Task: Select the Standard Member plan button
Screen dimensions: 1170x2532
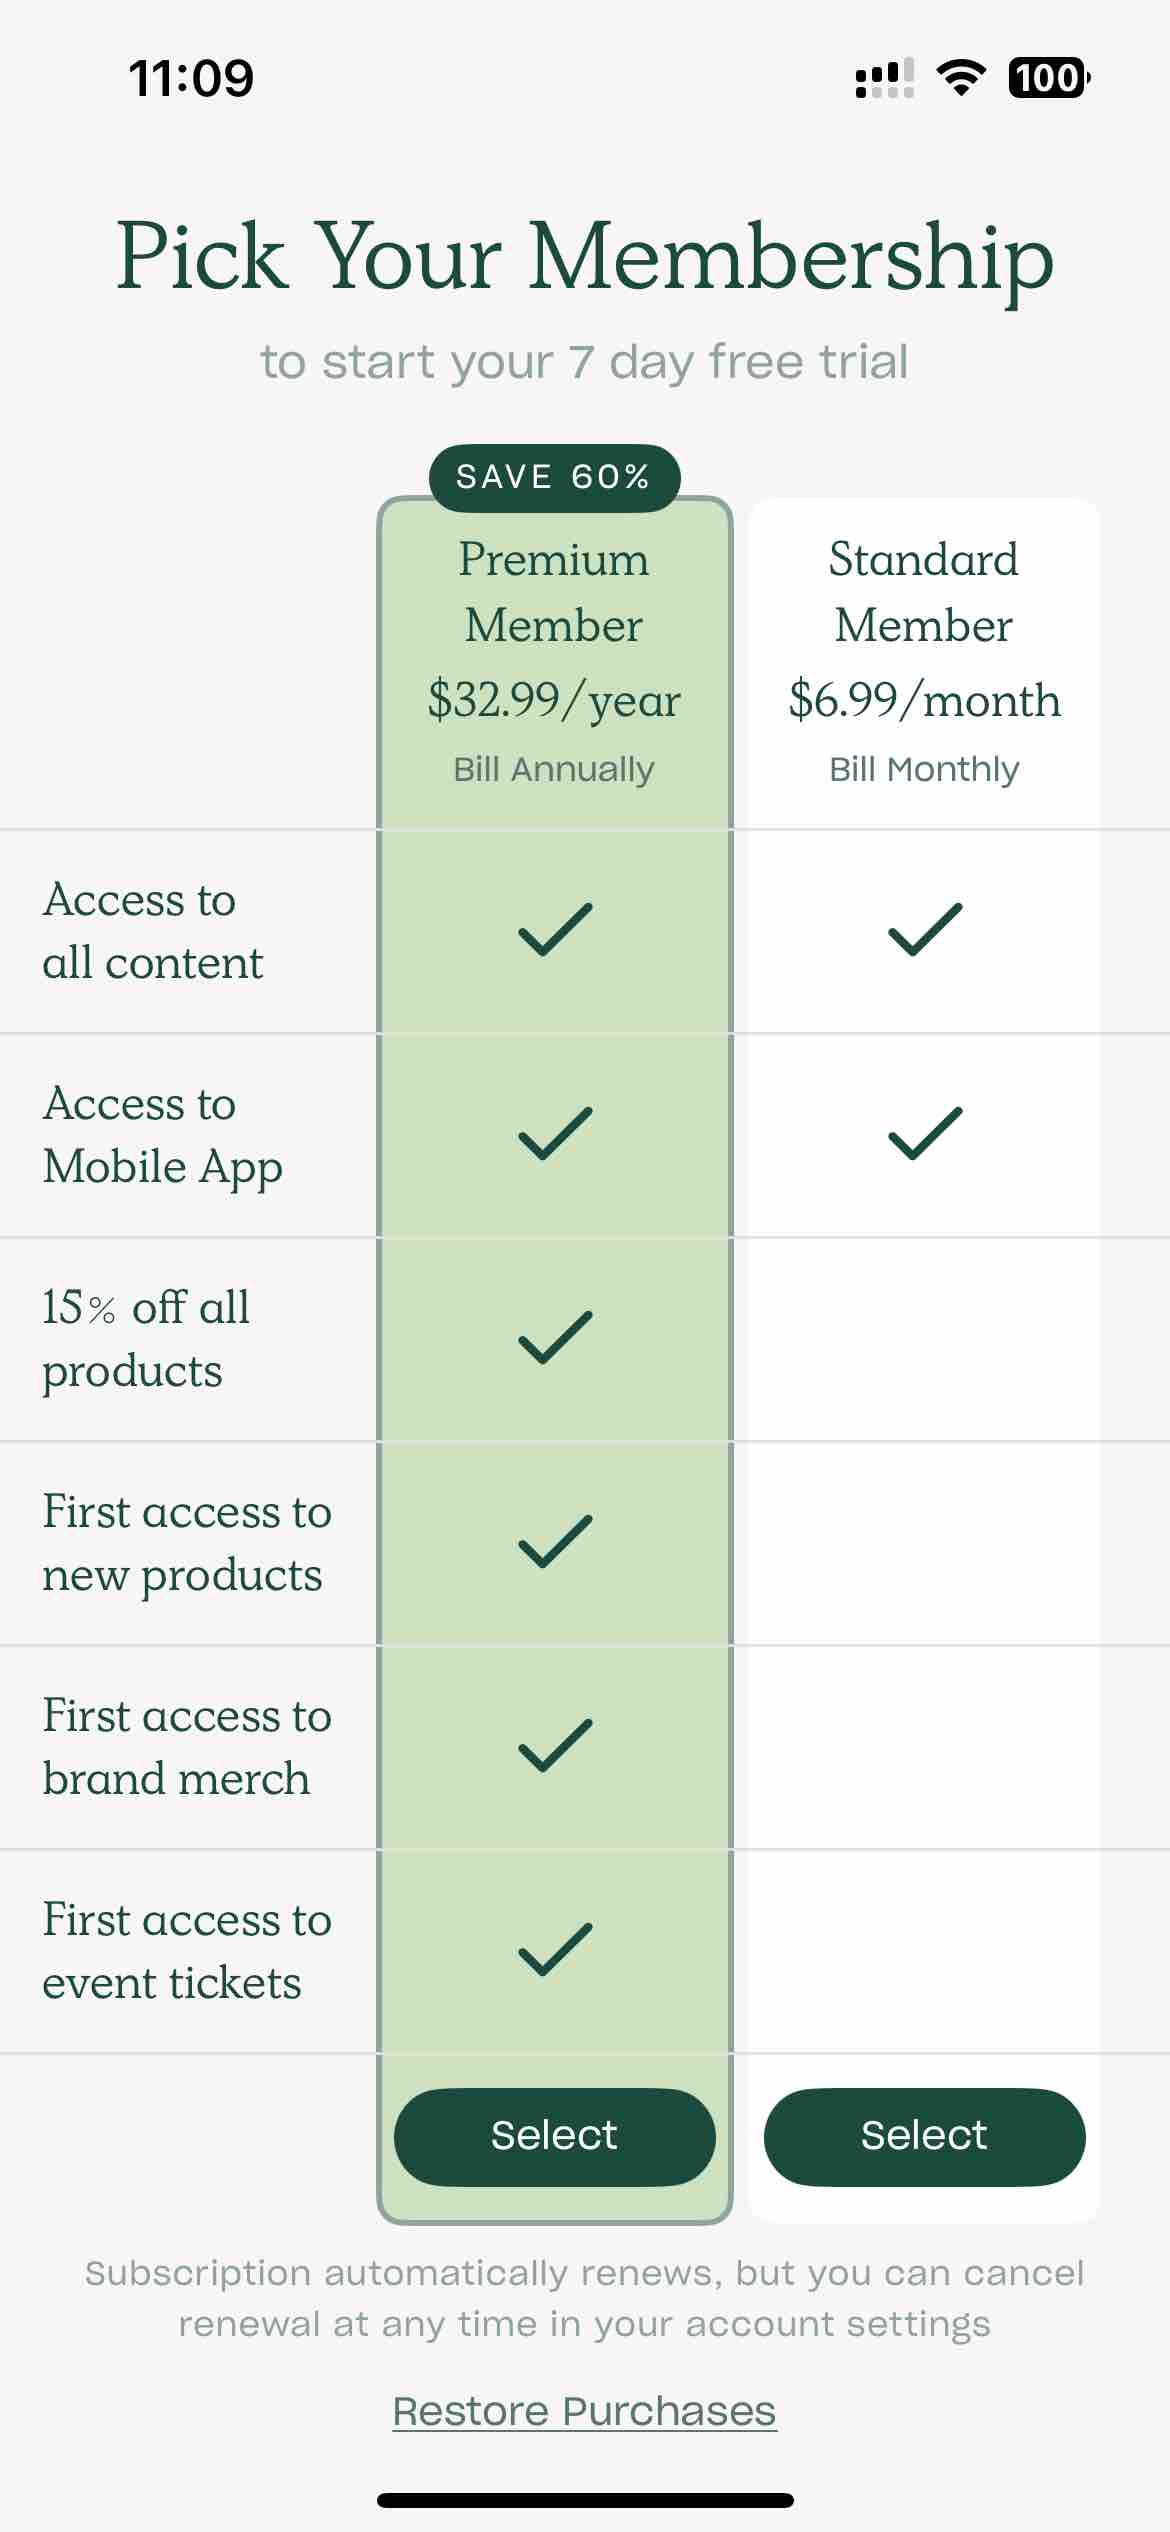Action: point(924,2137)
